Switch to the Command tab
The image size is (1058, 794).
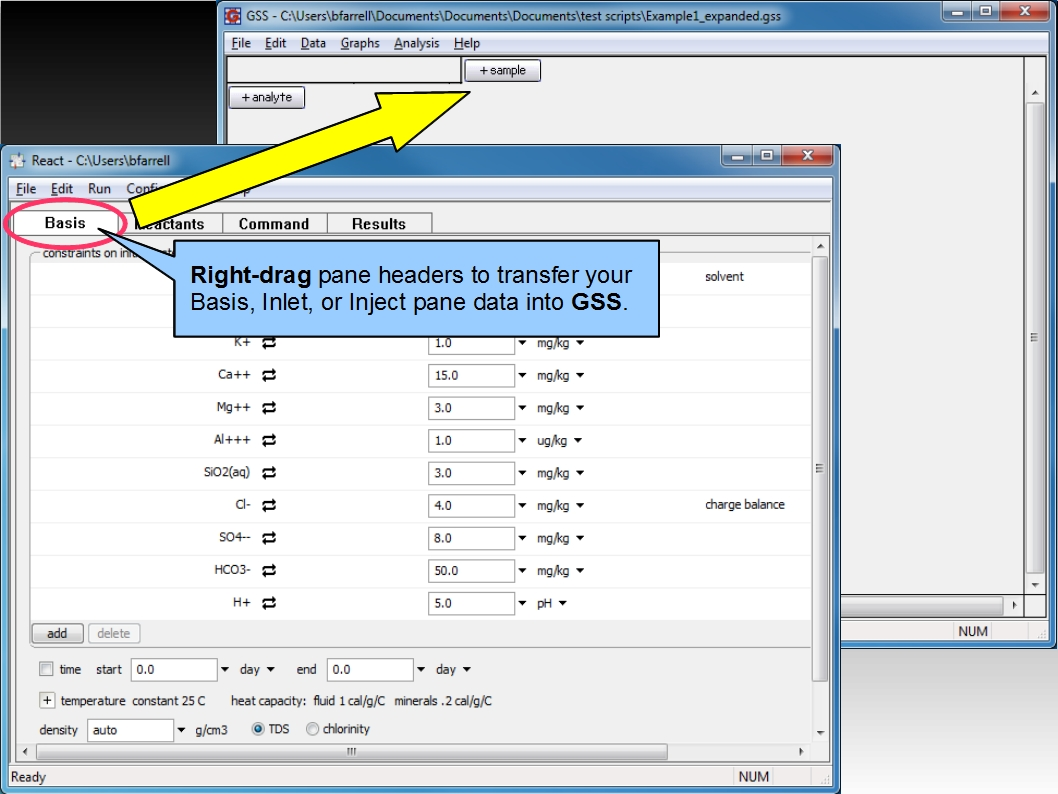(274, 224)
